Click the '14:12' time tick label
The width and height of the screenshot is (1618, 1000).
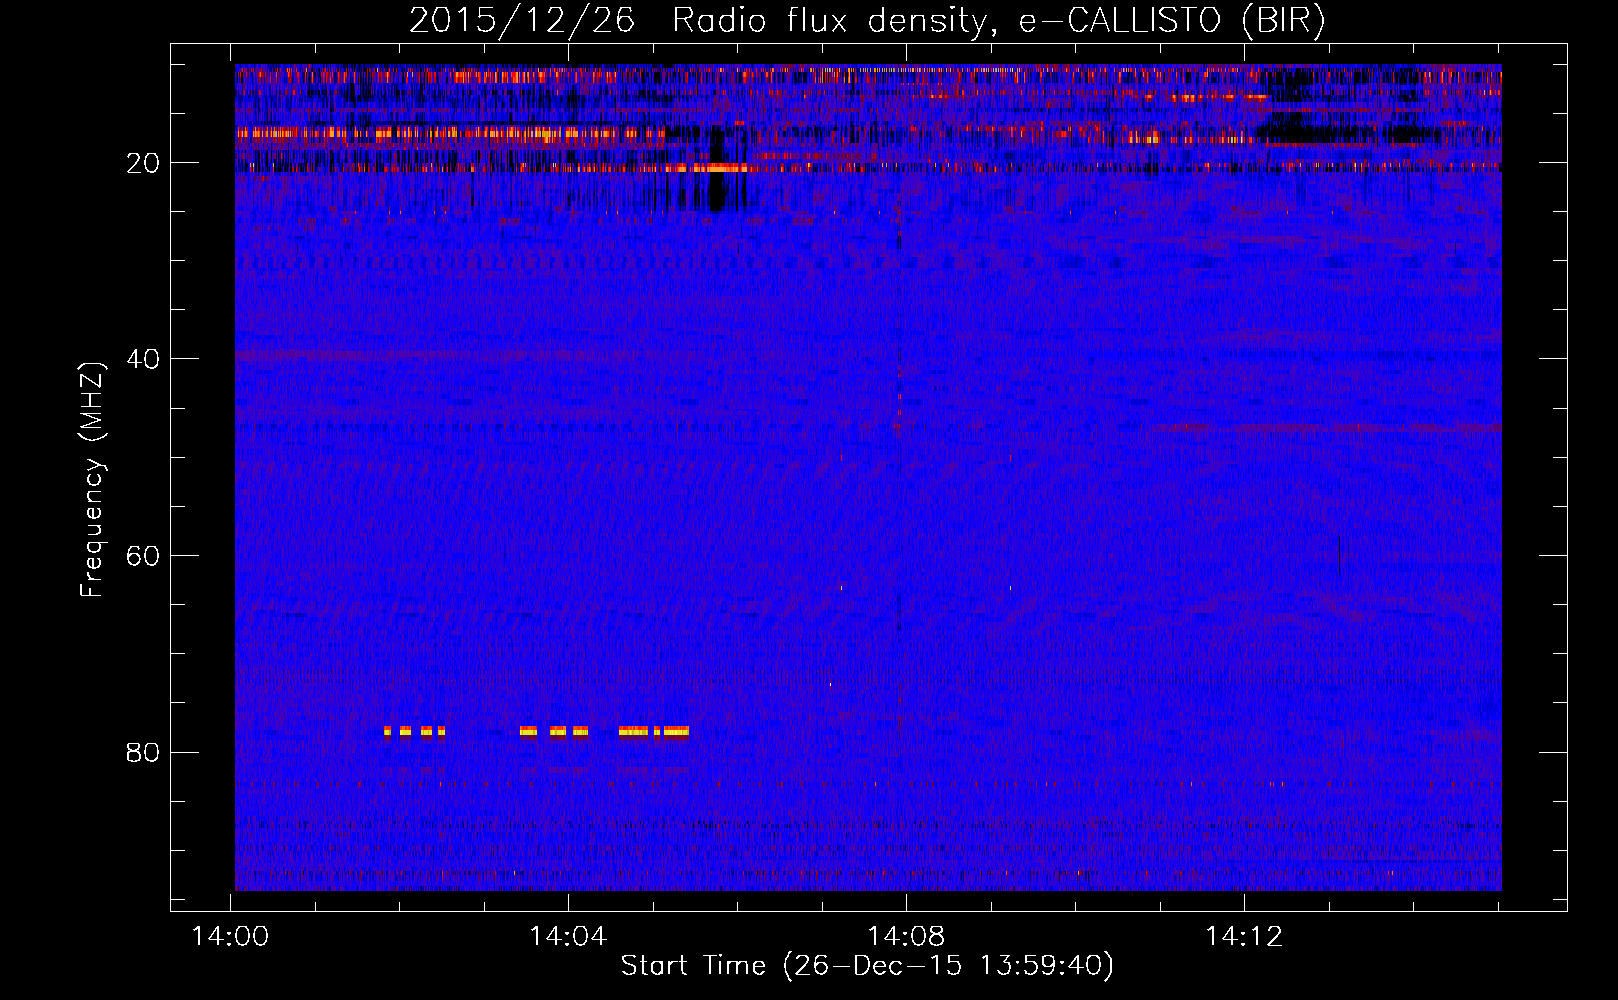click(x=1244, y=937)
